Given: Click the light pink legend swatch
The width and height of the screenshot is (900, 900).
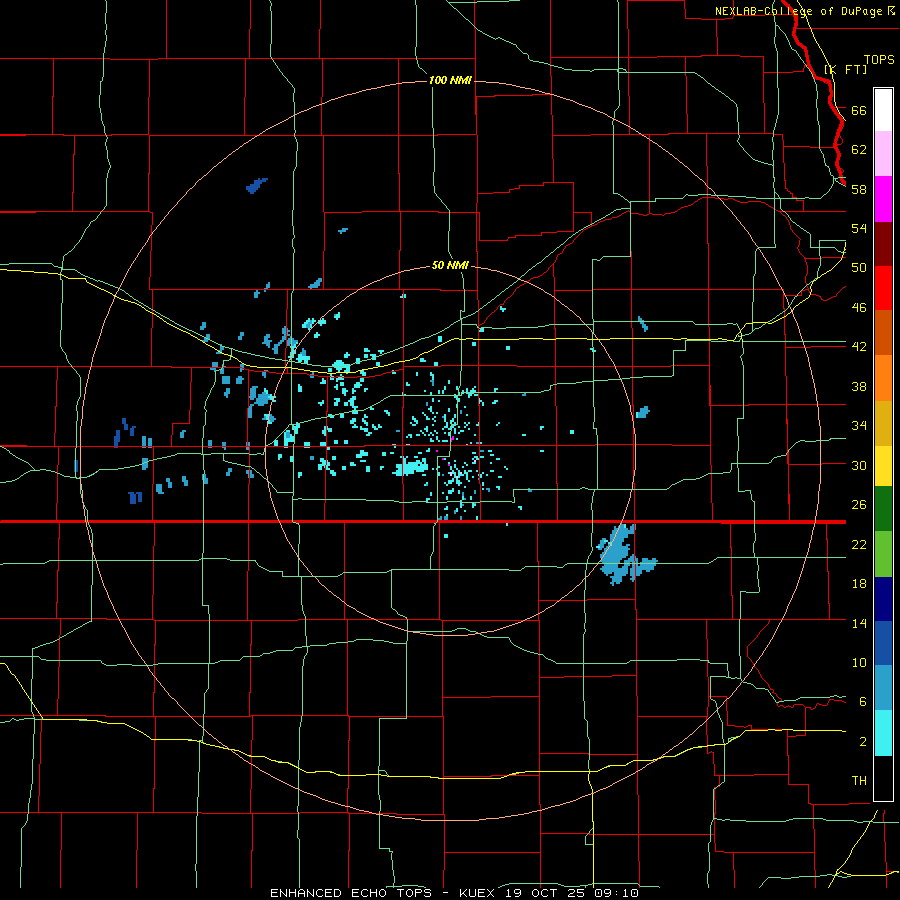Looking at the screenshot, I should pyautogui.click(x=883, y=154).
